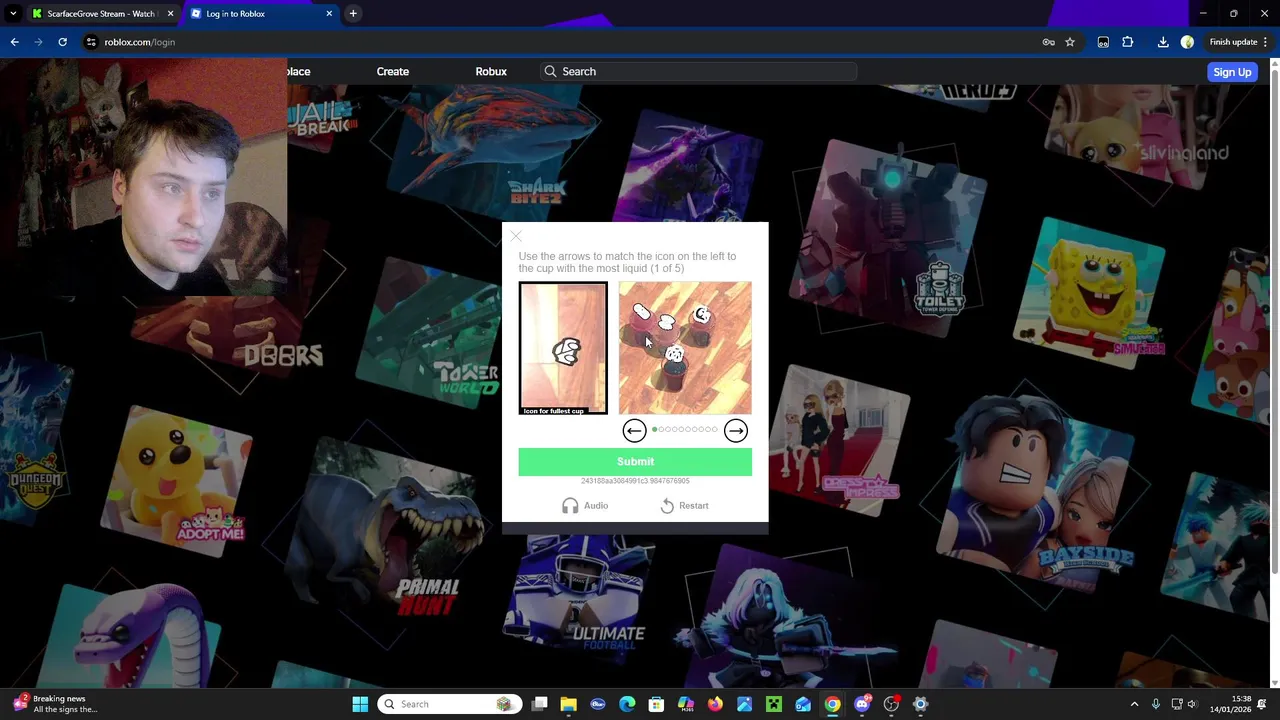Launch Microsoft Edge from the taskbar

coord(627,704)
